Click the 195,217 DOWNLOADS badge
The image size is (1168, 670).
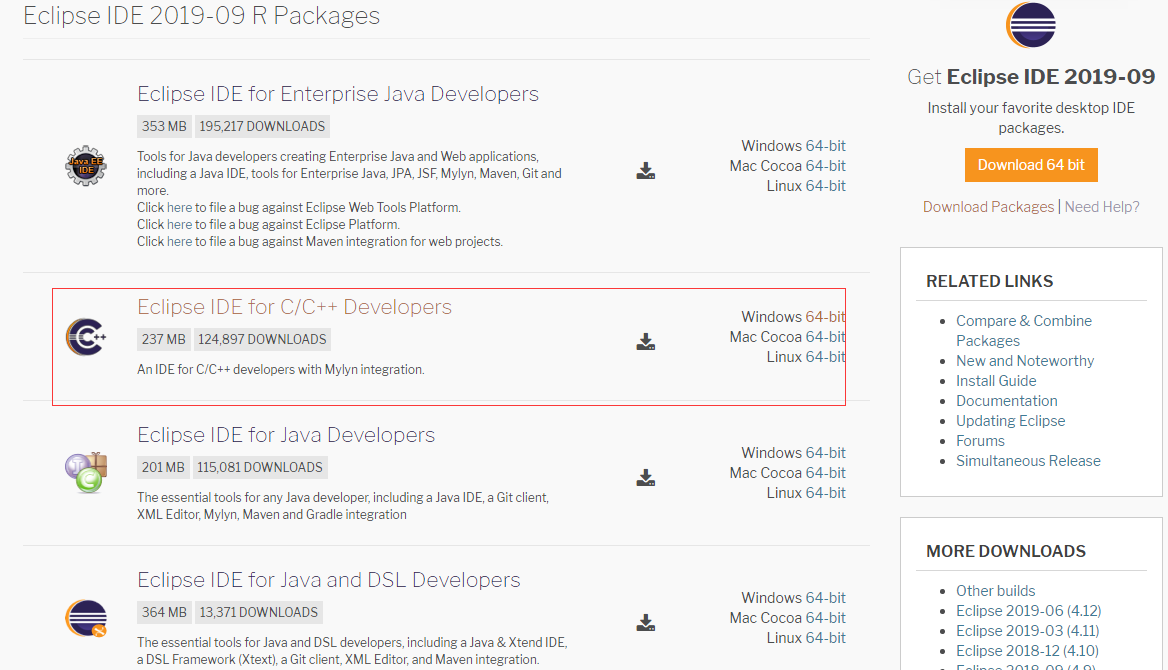262,127
